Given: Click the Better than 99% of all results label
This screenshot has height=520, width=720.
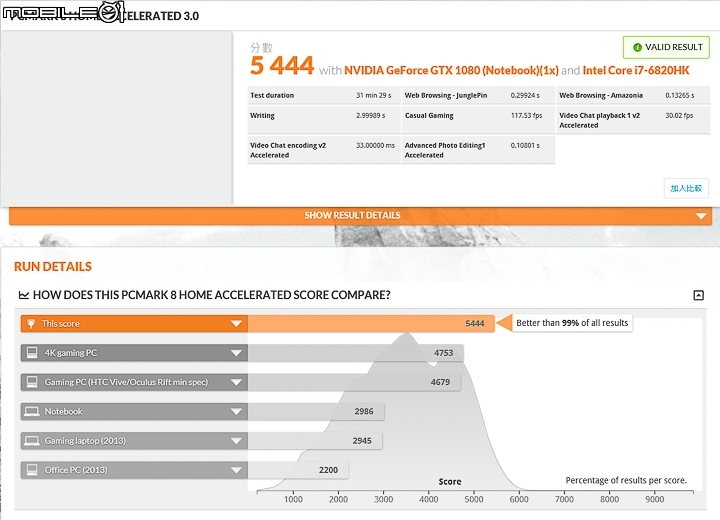Looking at the screenshot, I should tap(572, 323).
